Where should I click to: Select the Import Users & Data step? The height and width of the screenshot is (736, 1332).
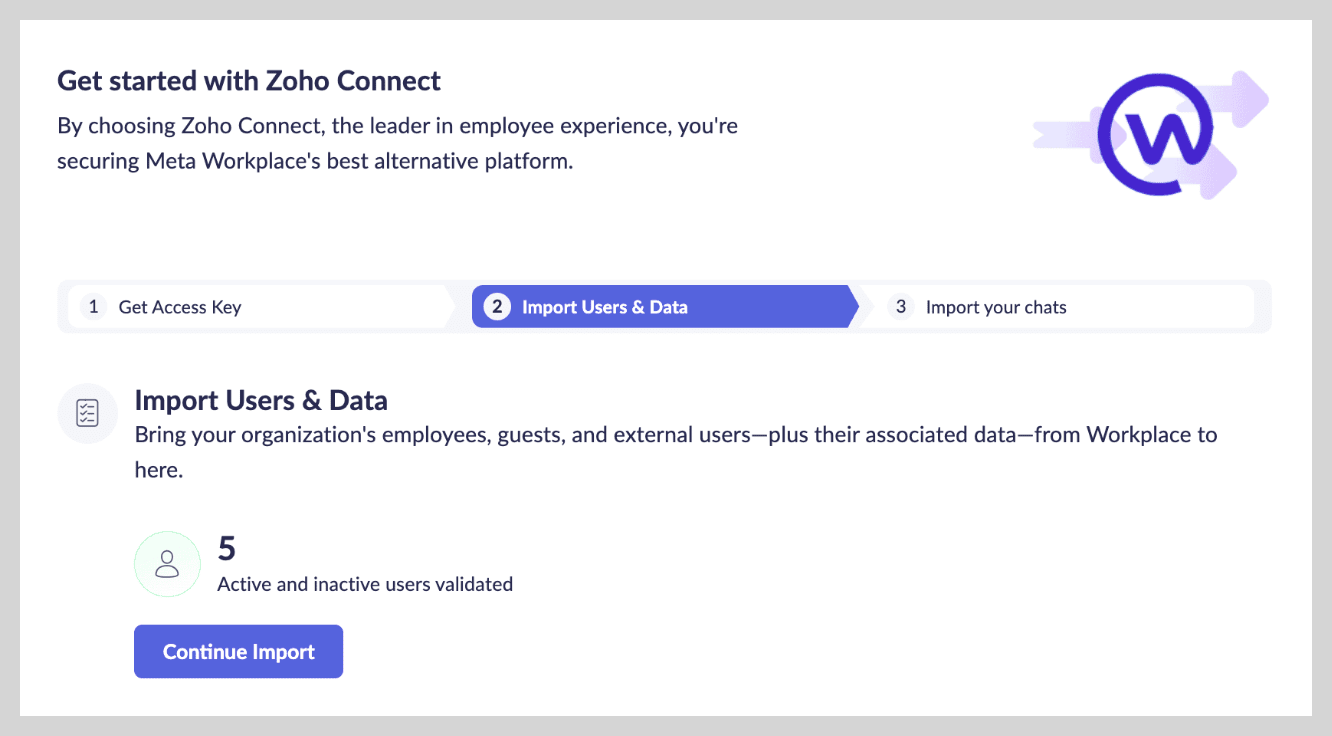(x=604, y=307)
